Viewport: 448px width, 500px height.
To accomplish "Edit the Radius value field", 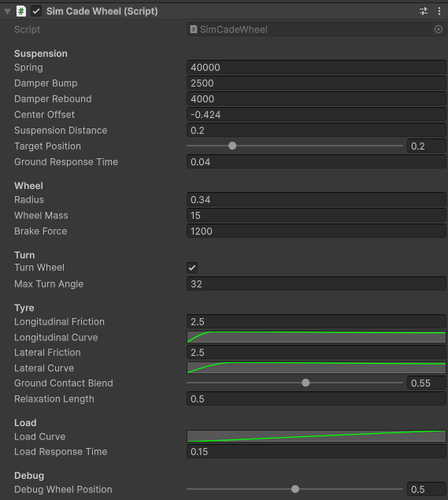I will [316, 200].
